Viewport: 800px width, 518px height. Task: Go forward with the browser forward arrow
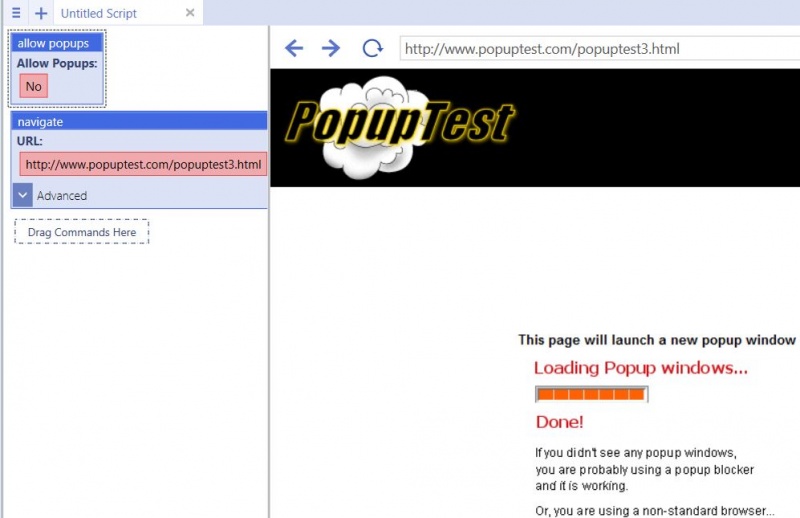(x=331, y=48)
